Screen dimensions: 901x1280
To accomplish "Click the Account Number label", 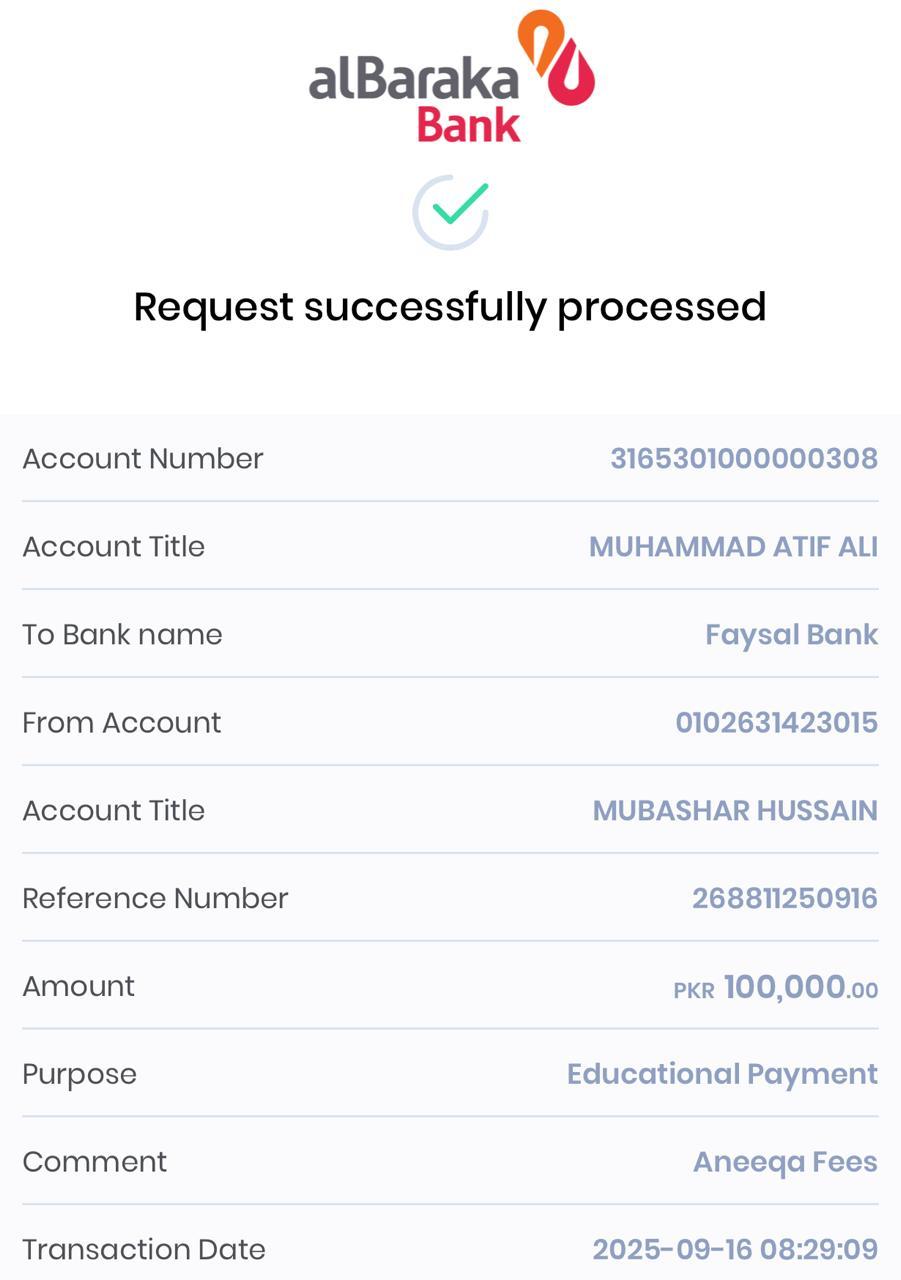I will [x=143, y=459].
